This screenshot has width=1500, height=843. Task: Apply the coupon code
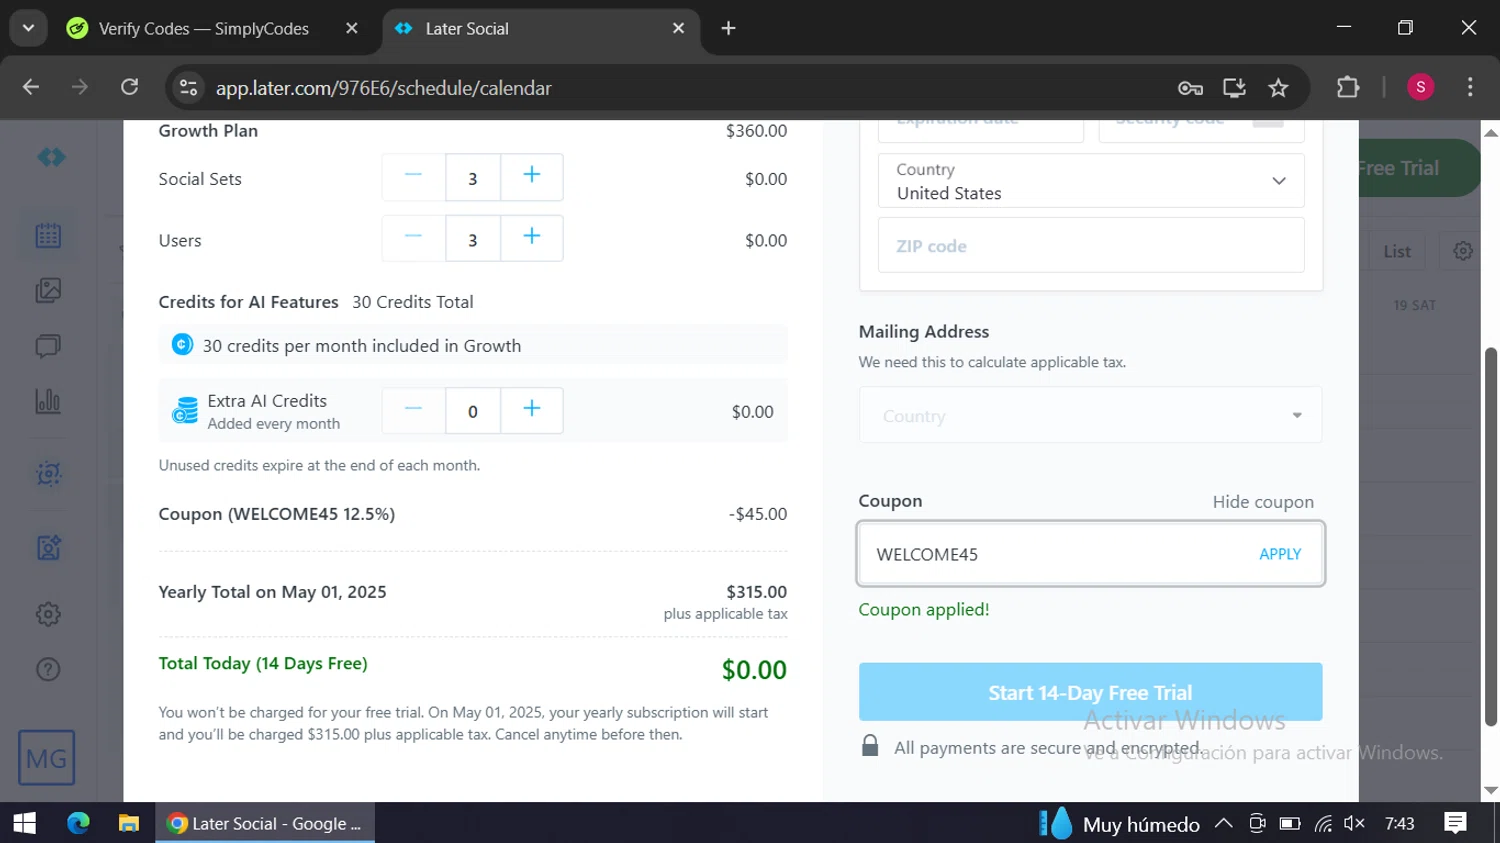pos(1280,554)
